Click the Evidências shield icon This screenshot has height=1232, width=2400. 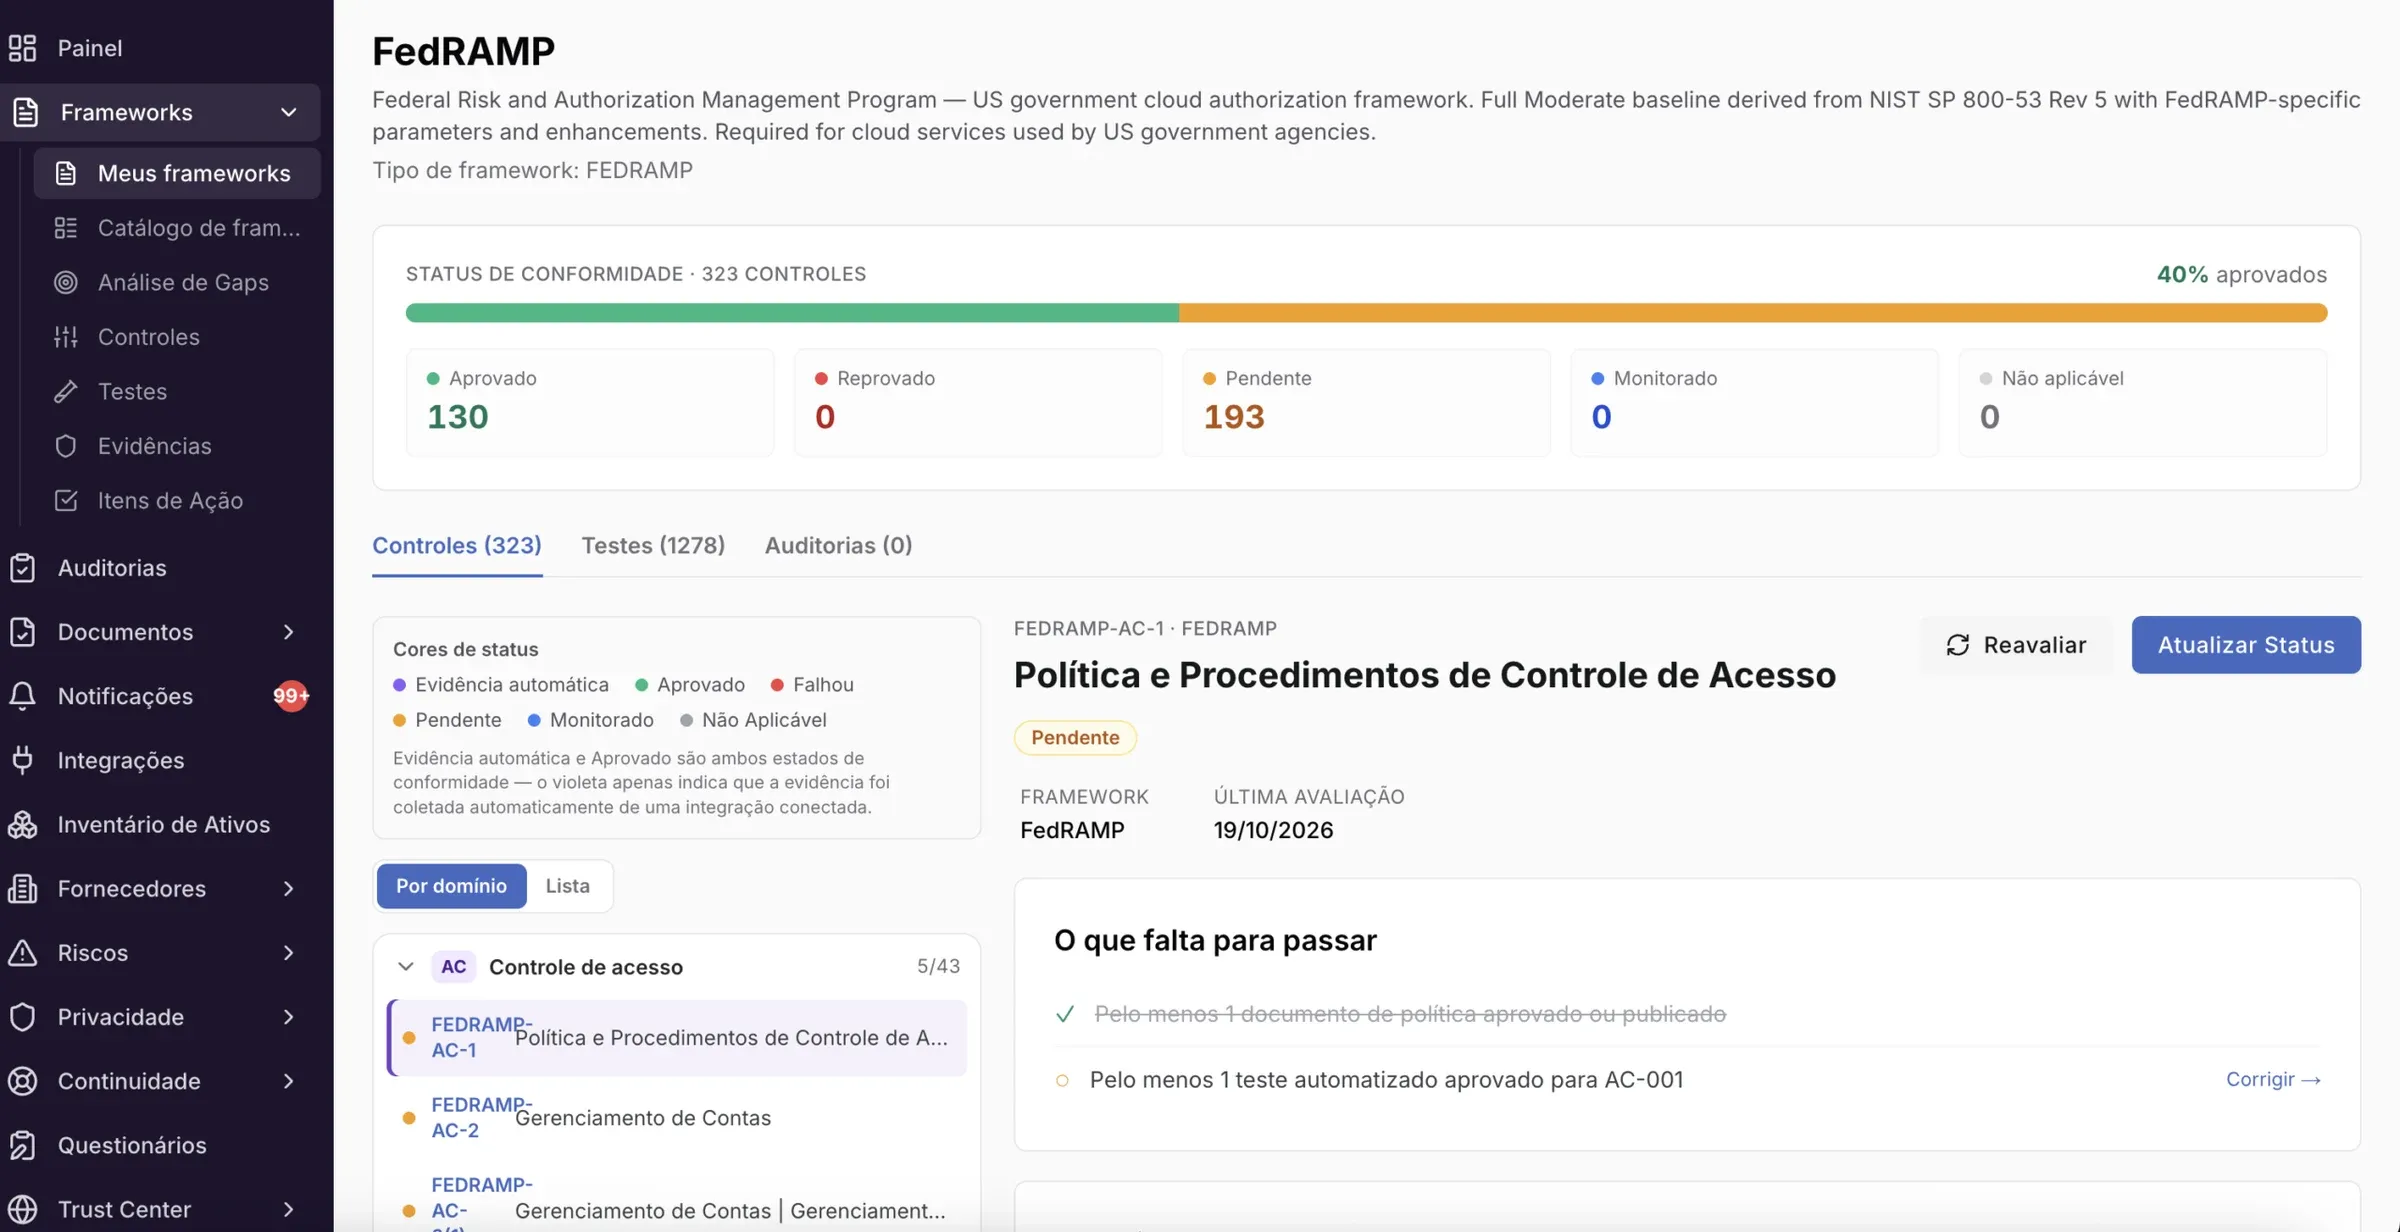pyautogui.click(x=66, y=446)
